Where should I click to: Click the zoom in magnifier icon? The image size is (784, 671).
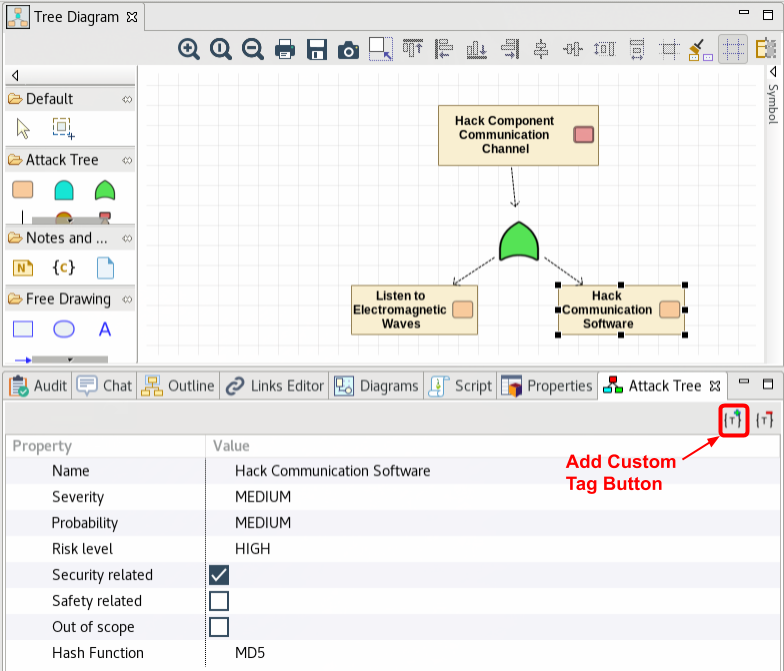click(x=188, y=49)
